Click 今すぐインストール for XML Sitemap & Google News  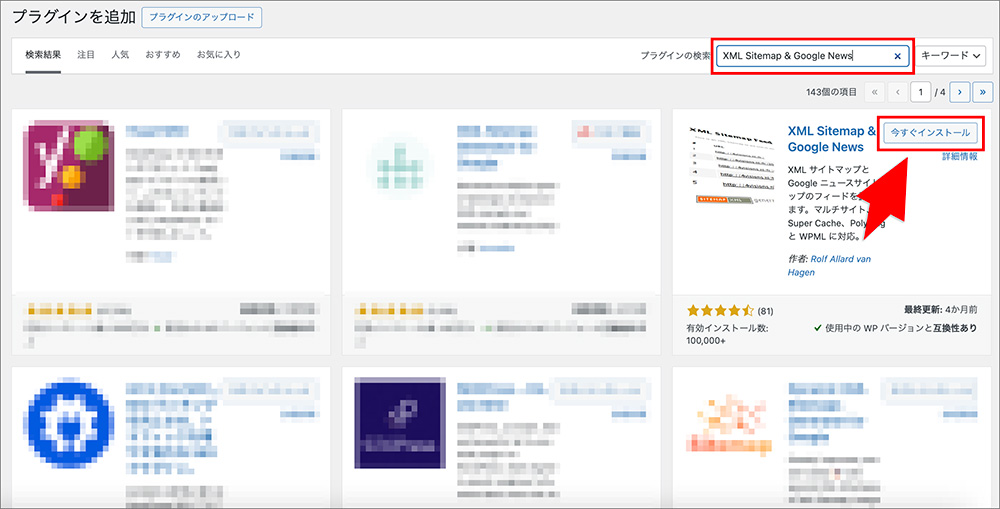(x=930, y=133)
